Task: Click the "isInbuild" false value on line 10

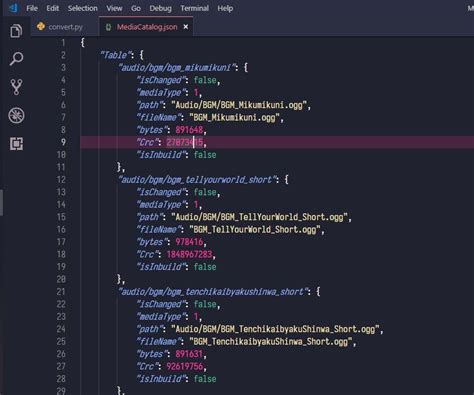Action: tap(205, 155)
